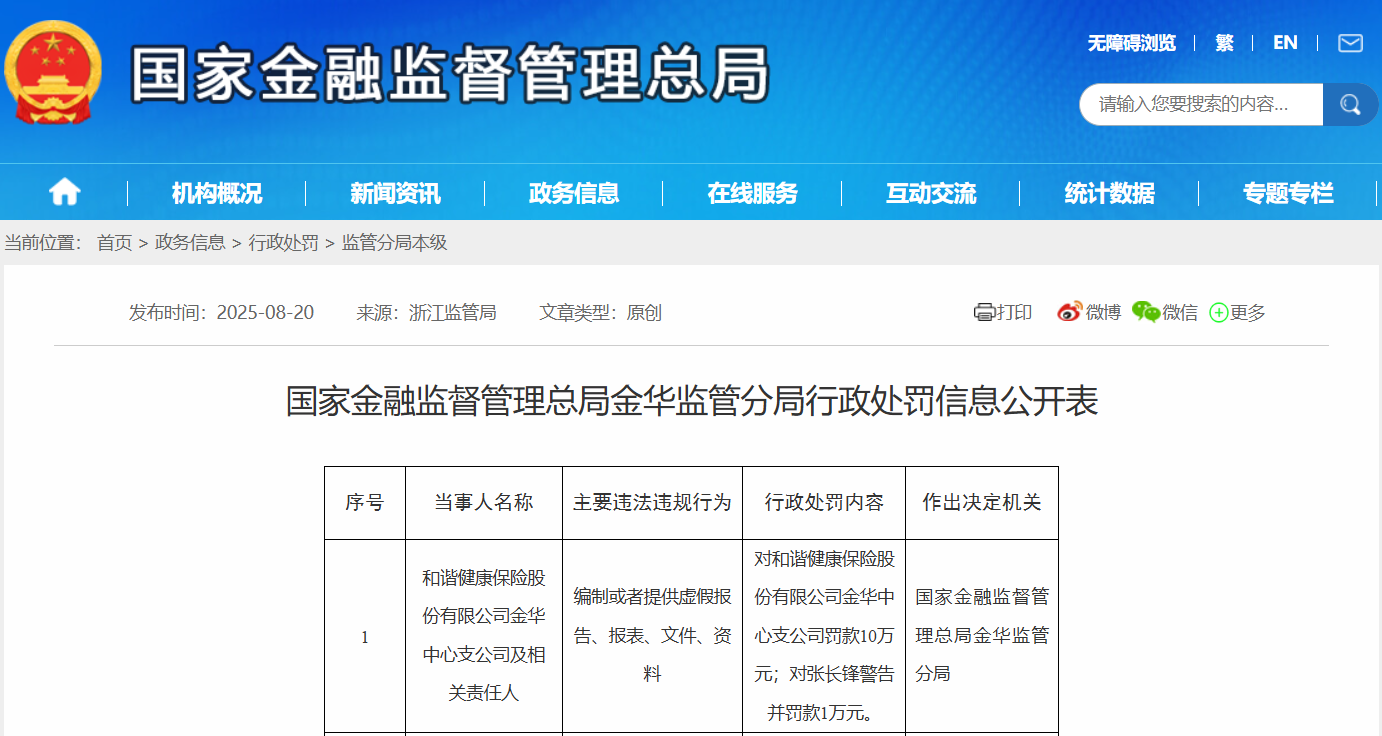Screen dimensions: 1382x736
Task: Click the 作出决定机关 column header
Action: pos(982,503)
